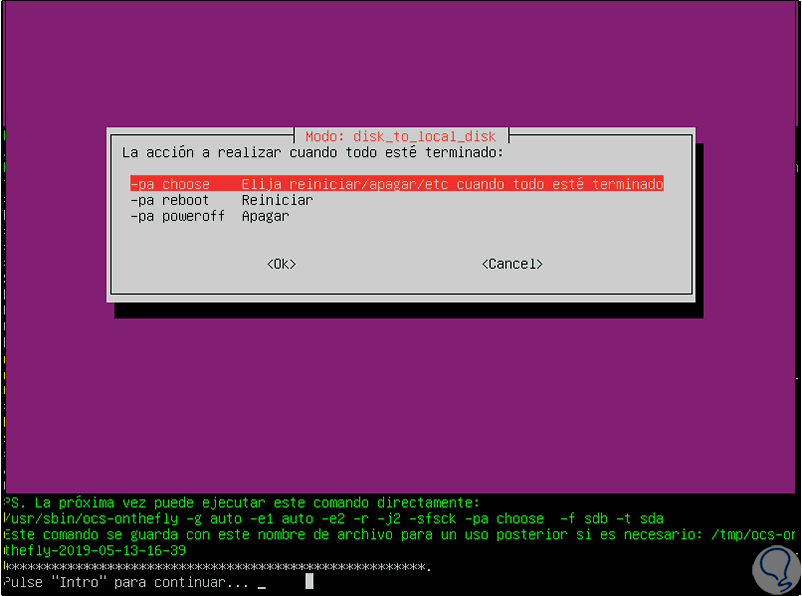This screenshot has height=596, width=802.
Task: Click the "Reiniciar" description text
Action: coord(277,200)
